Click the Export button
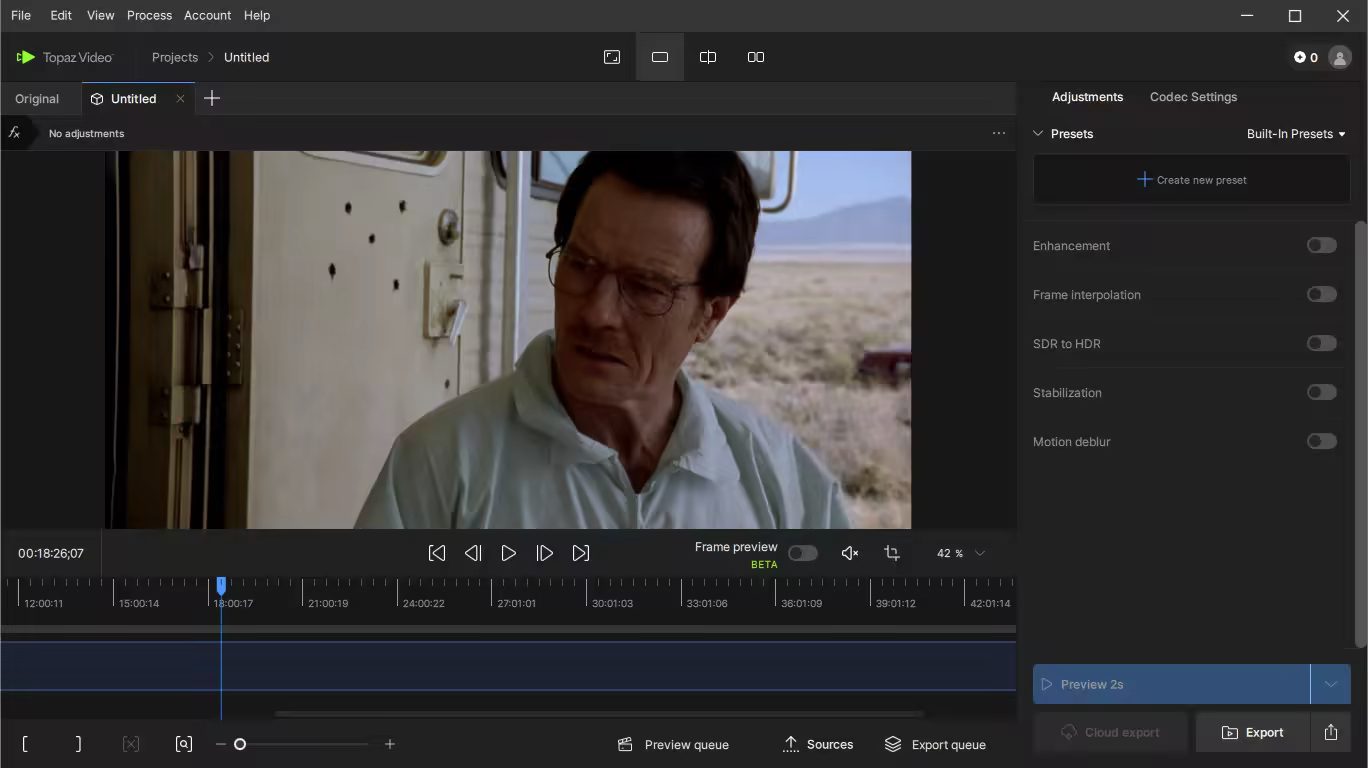Viewport: 1368px width, 768px height. tap(1252, 732)
